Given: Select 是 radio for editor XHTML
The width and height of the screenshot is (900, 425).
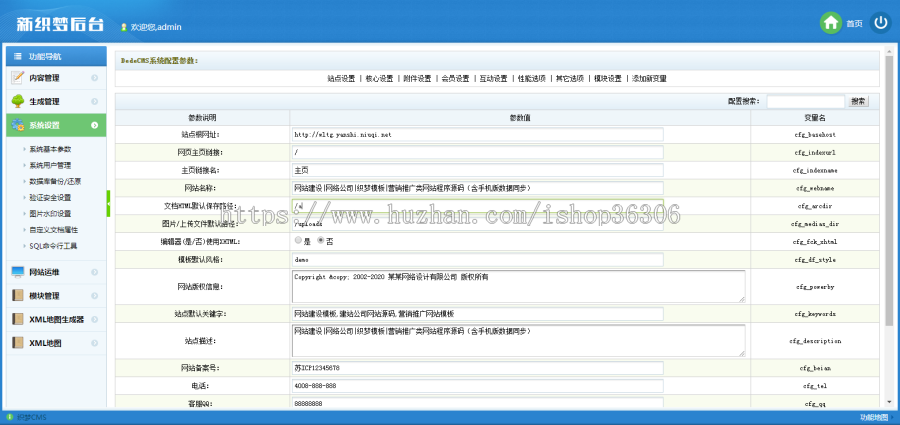Looking at the screenshot, I should [298, 241].
